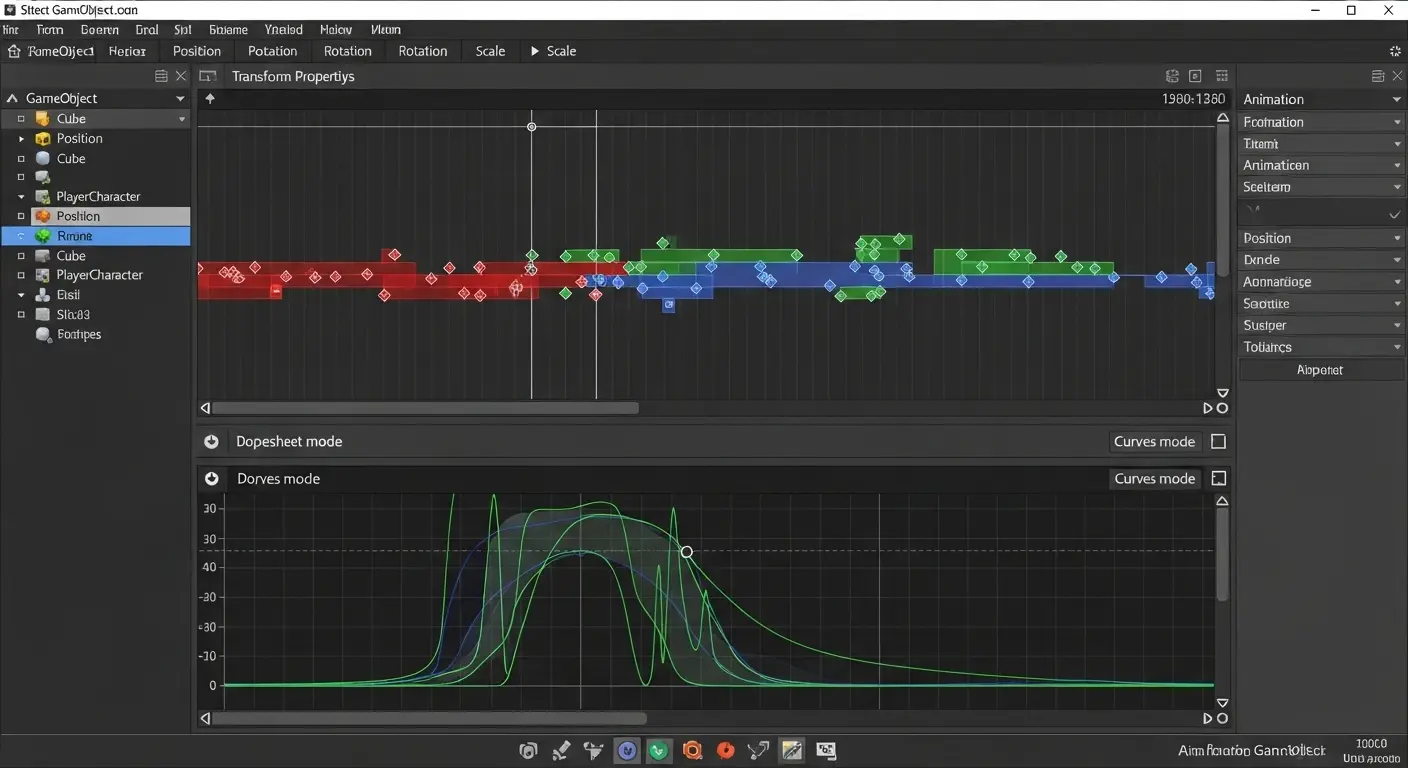Collapse the PlayerCharacter tree node

pos(21,197)
